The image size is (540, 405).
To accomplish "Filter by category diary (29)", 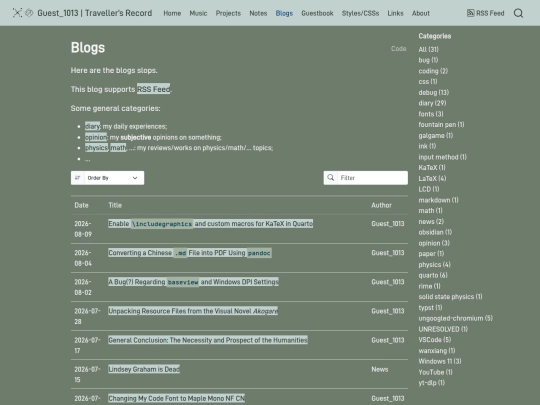I will (x=432, y=103).
